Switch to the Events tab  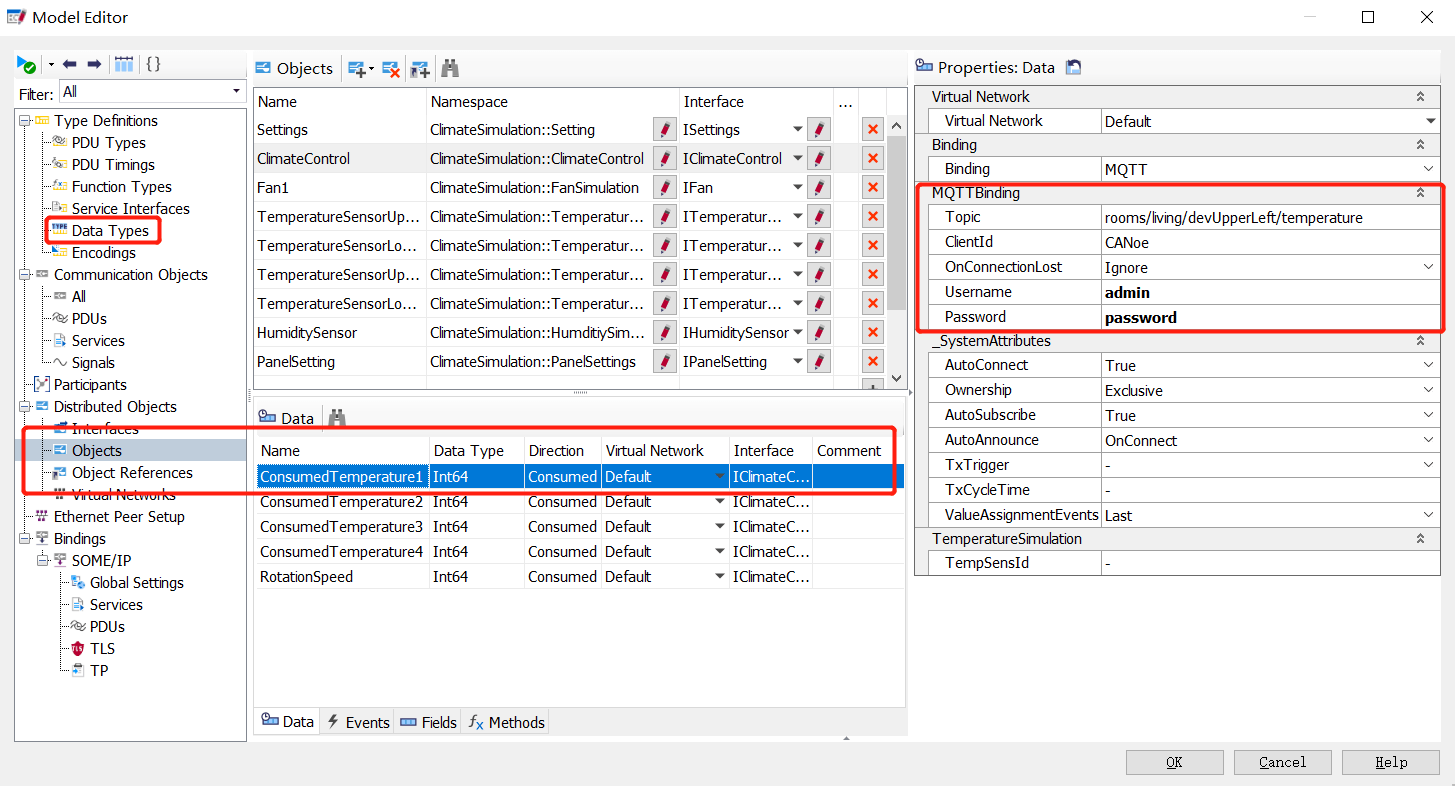point(358,722)
